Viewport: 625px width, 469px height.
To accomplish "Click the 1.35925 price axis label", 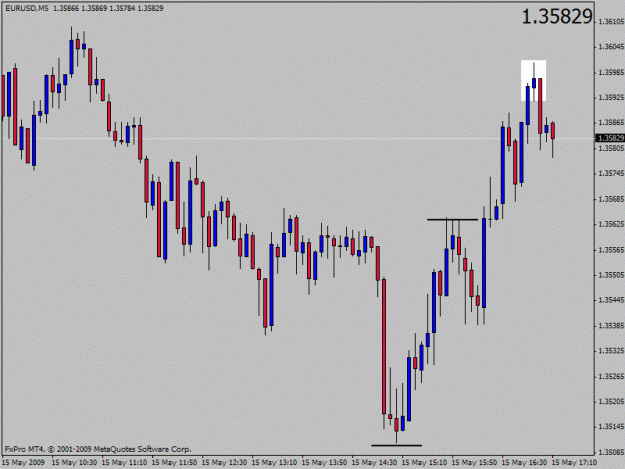I will point(611,98).
